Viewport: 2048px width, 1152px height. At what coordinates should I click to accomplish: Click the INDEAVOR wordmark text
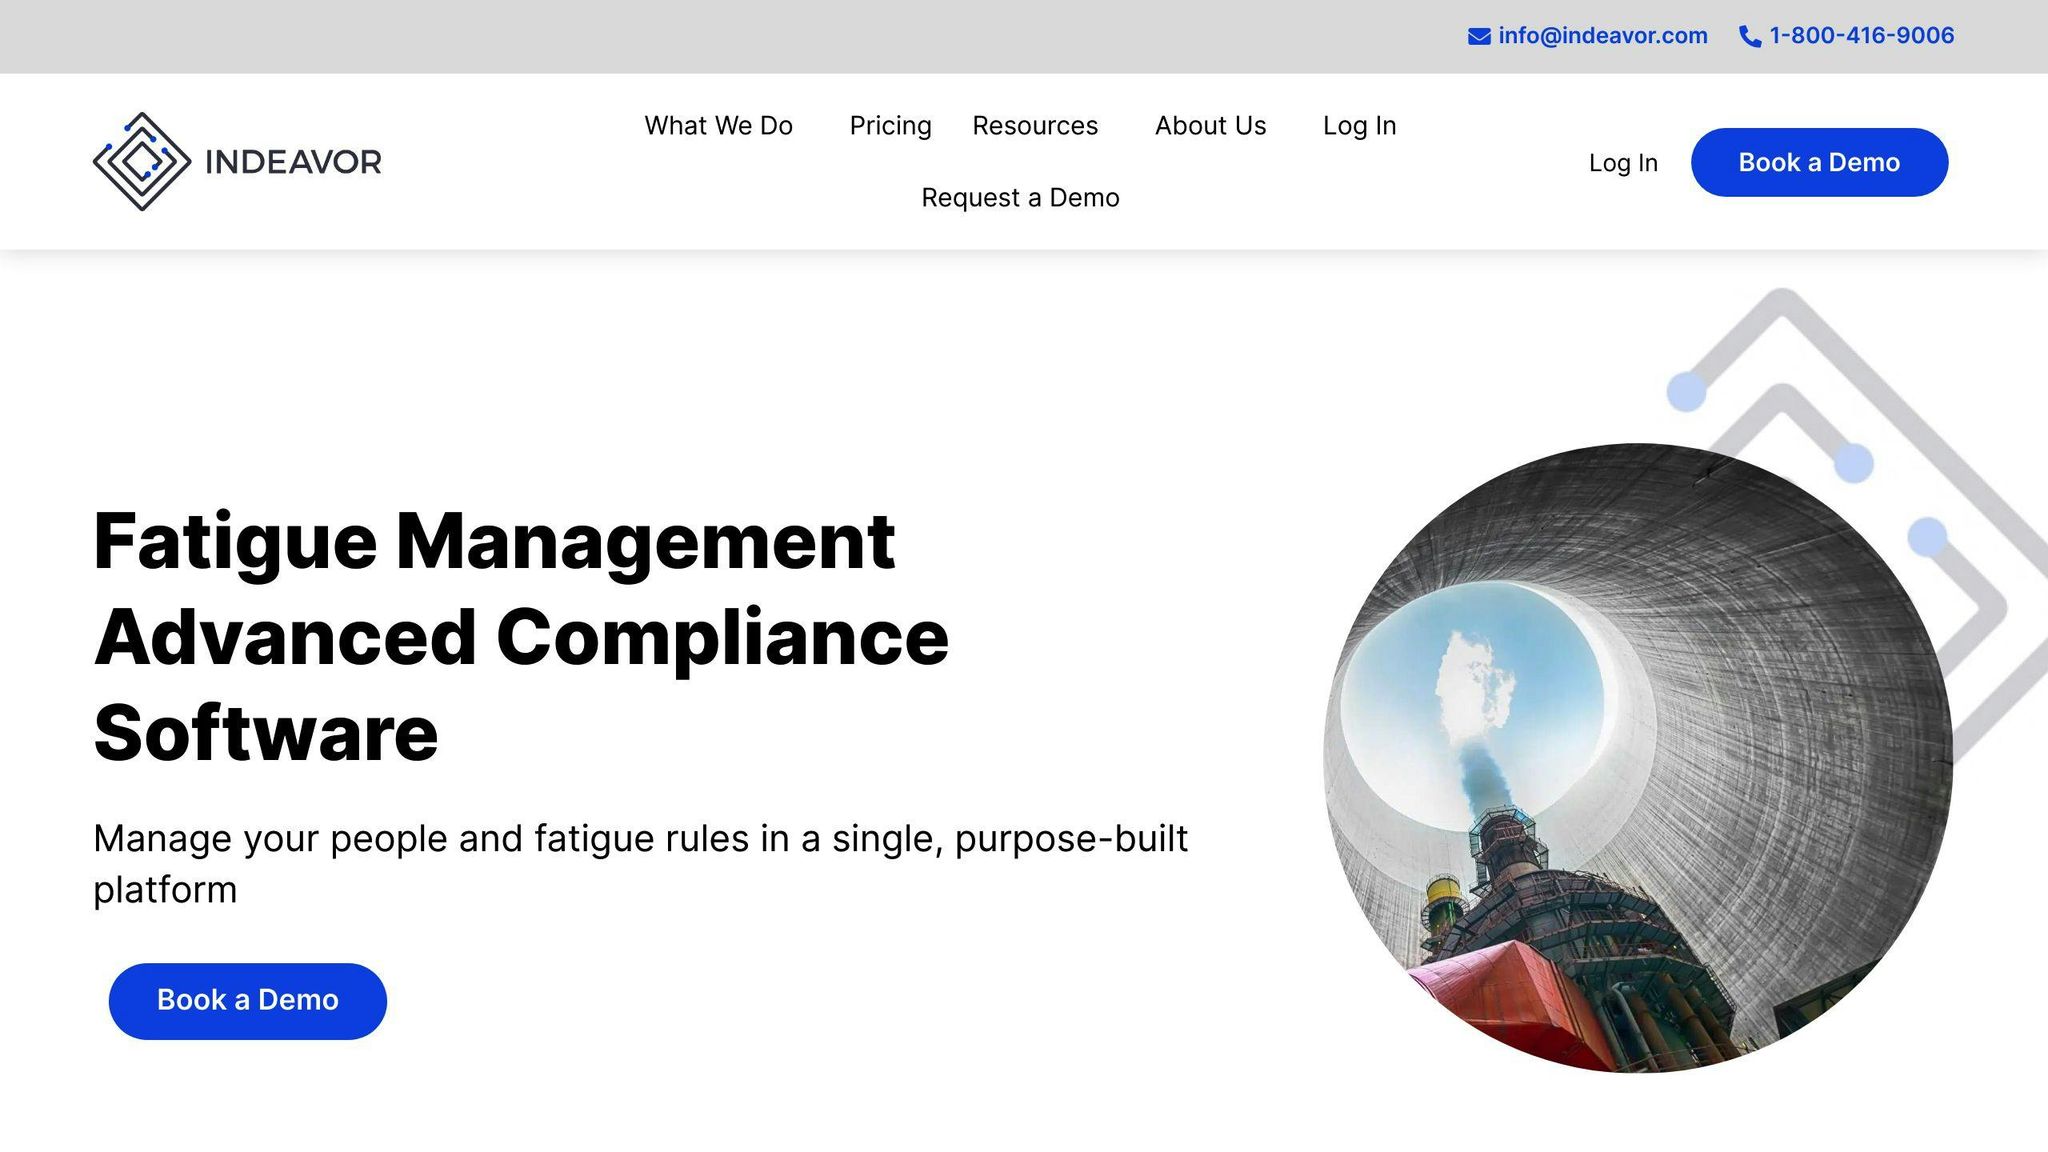(x=293, y=162)
